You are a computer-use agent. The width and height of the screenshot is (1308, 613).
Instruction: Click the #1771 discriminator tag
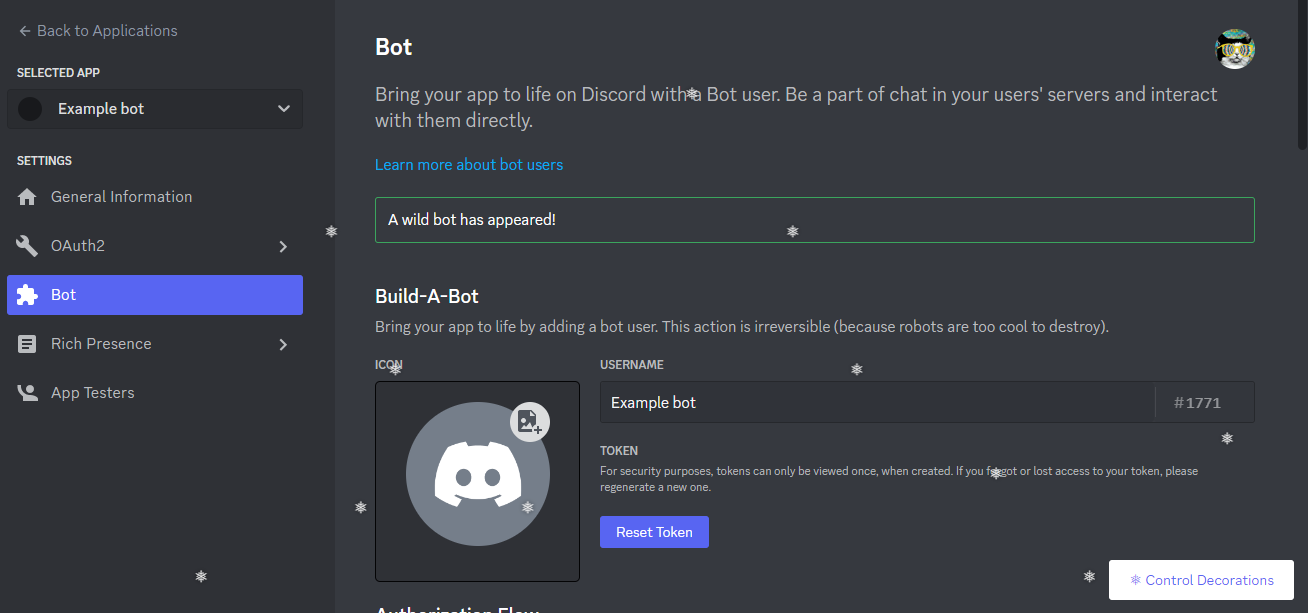[1198, 403]
